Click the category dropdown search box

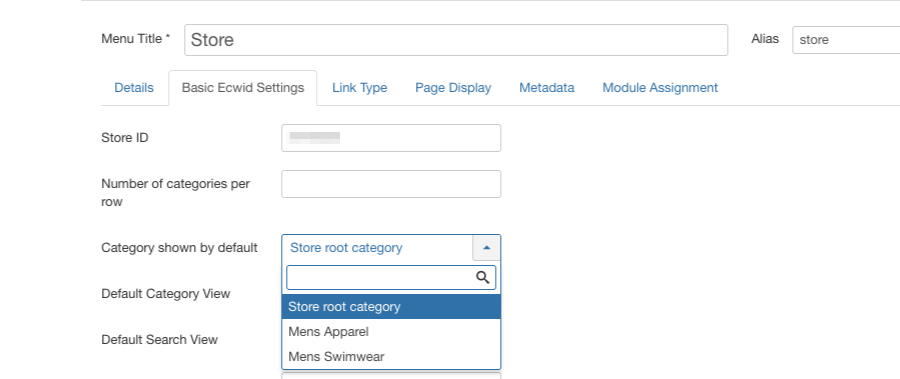coord(391,277)
